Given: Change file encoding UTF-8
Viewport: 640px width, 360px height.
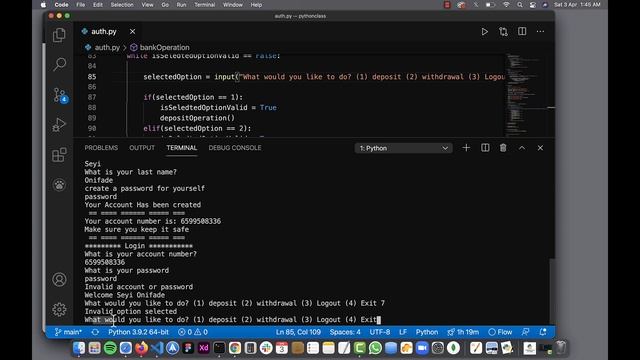Looking at the screenshot, I should click(380, 332).
